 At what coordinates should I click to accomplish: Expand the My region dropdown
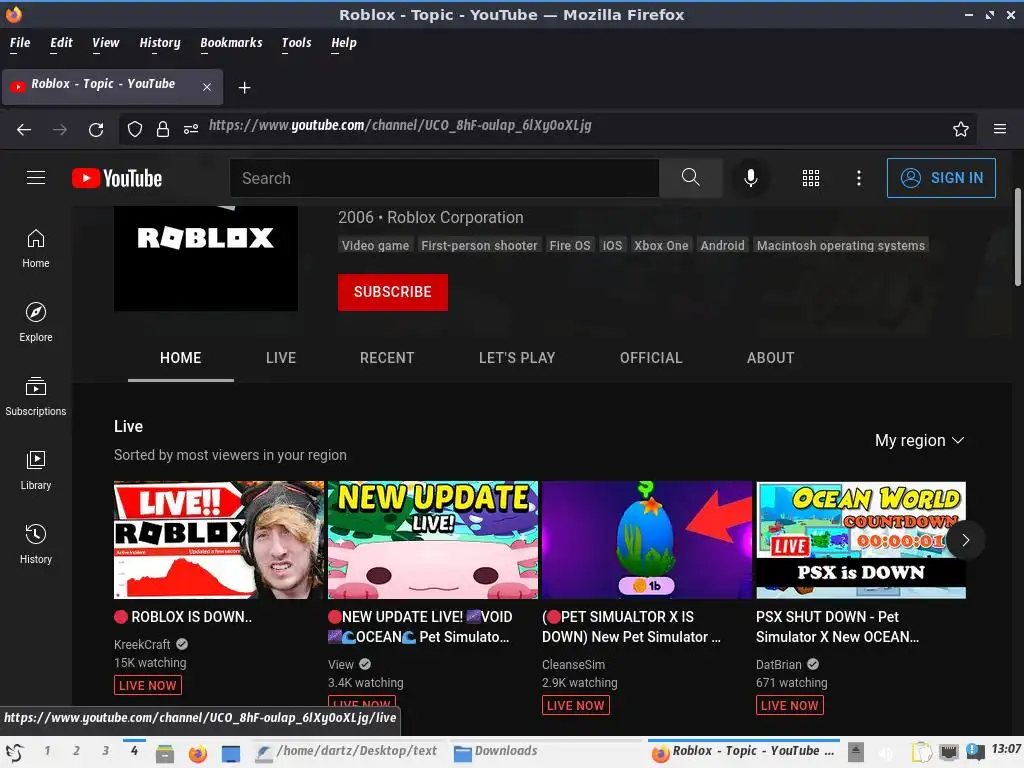pyautogui.click(x=920, y=440)
